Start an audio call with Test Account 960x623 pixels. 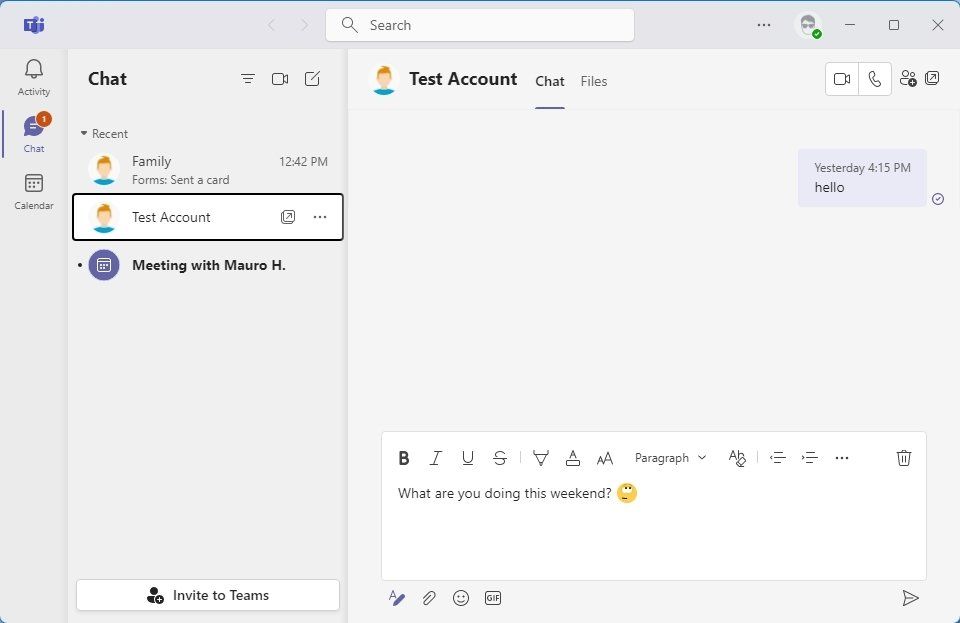click(875, 79)
